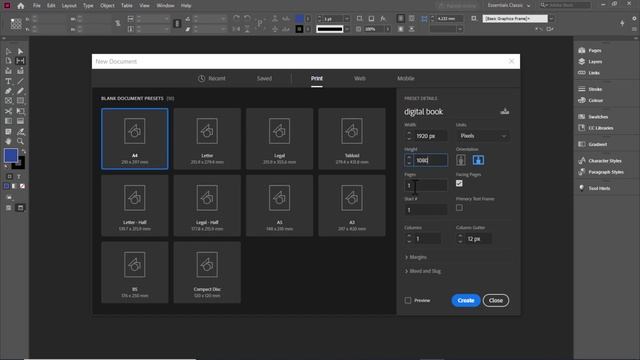Open the Tool Hints panel

(x=595, y=188)
